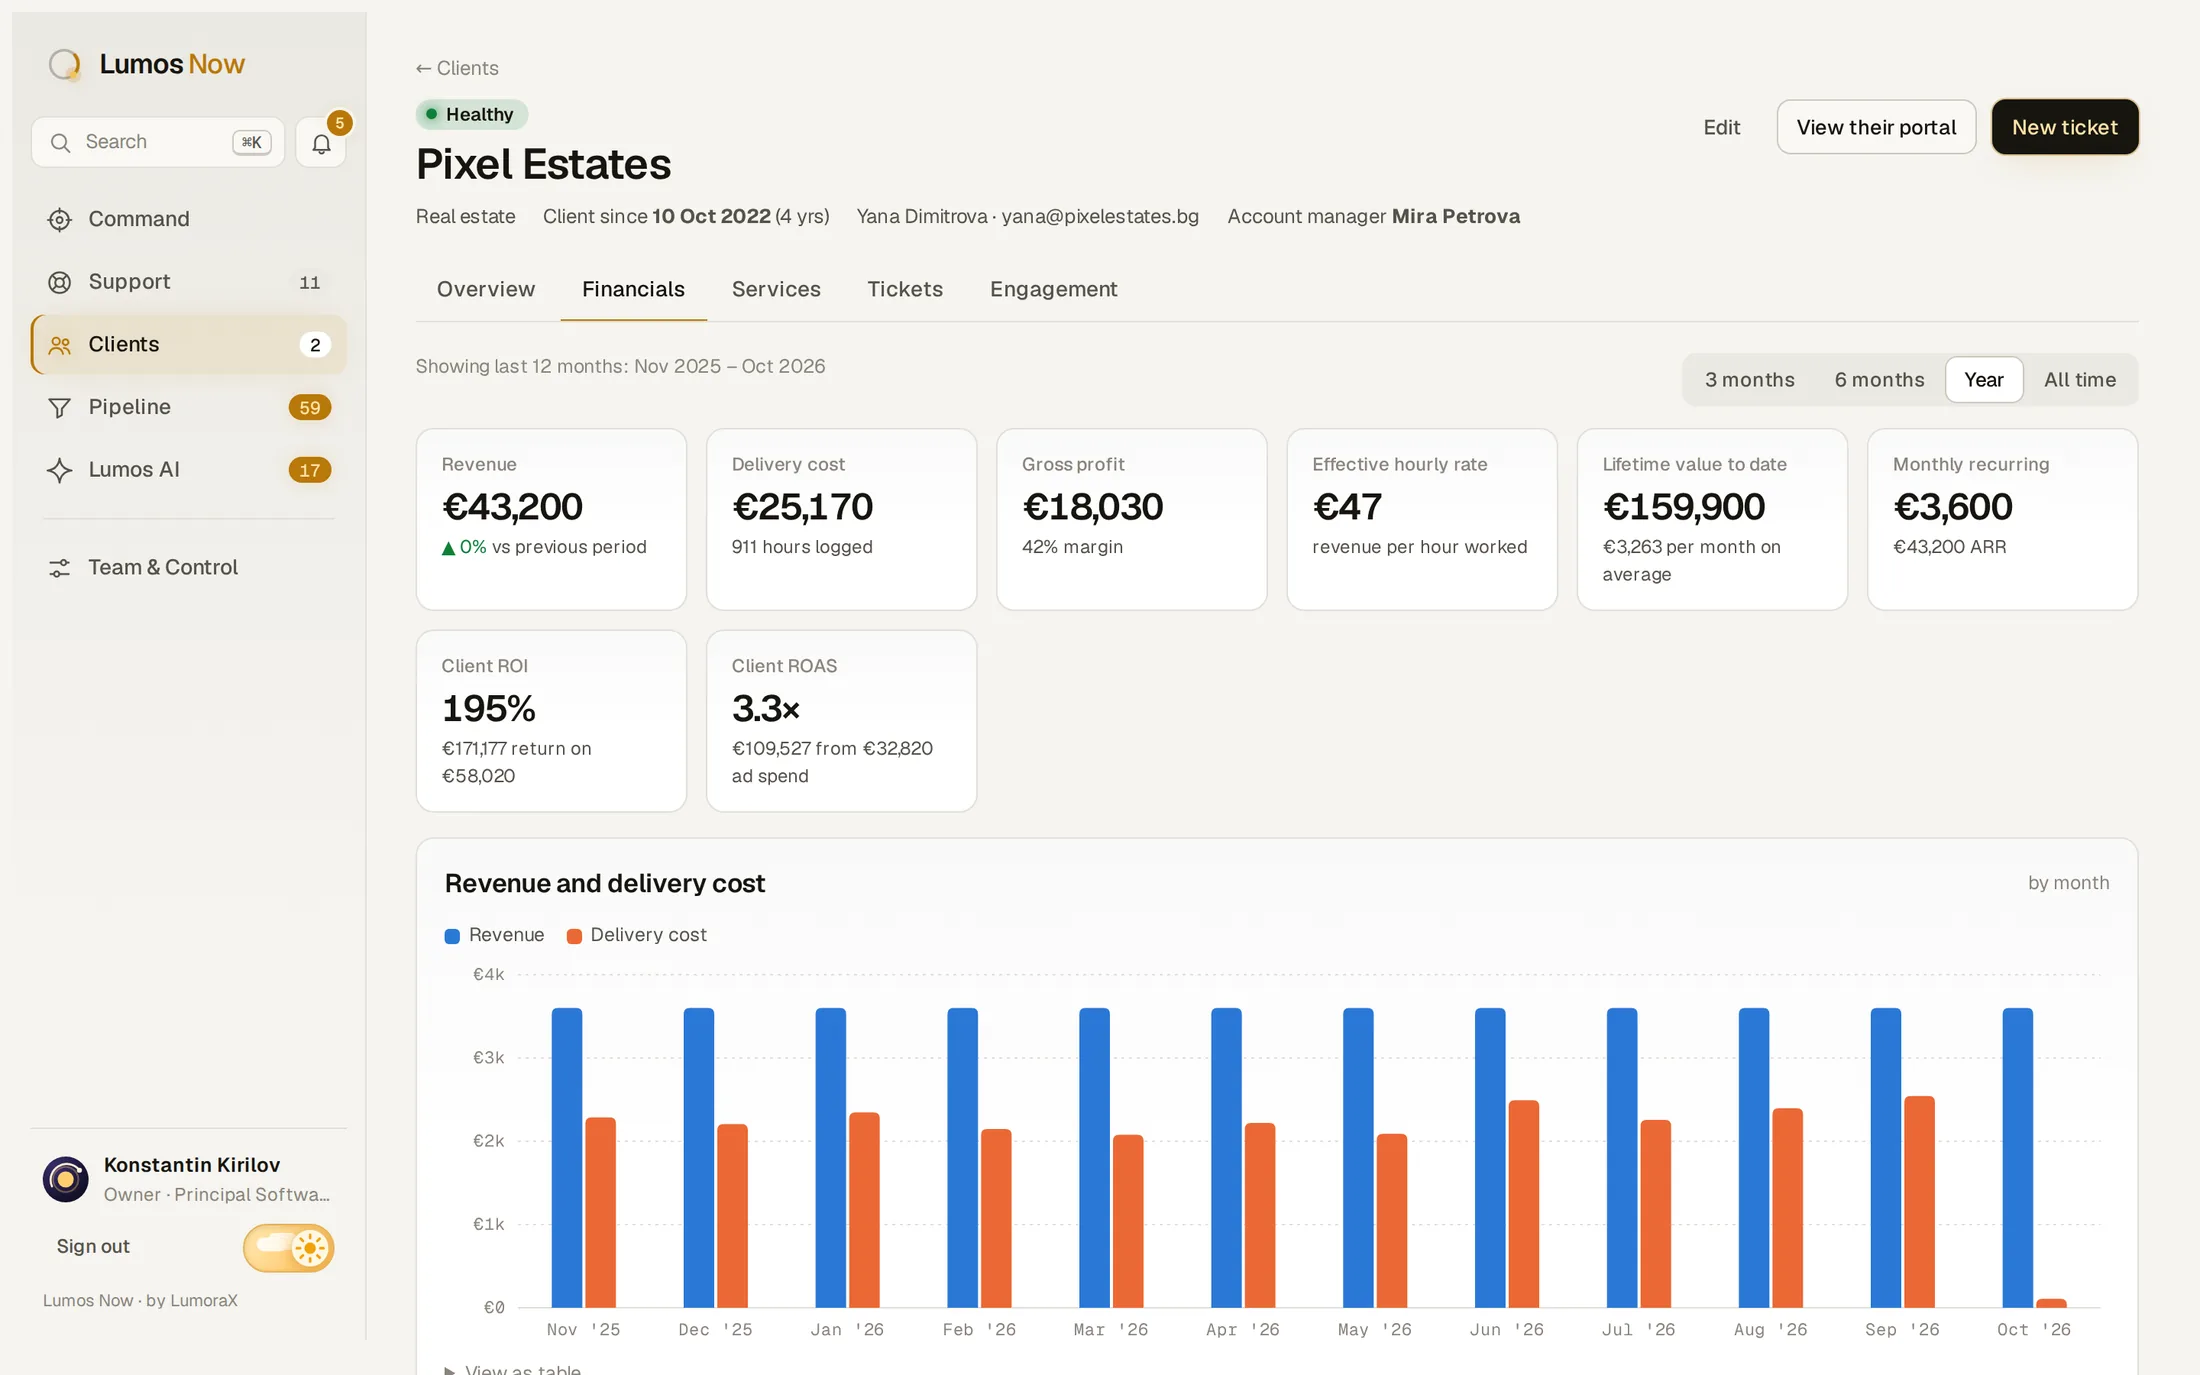Open the notifications bell icon

click(321, 143)
